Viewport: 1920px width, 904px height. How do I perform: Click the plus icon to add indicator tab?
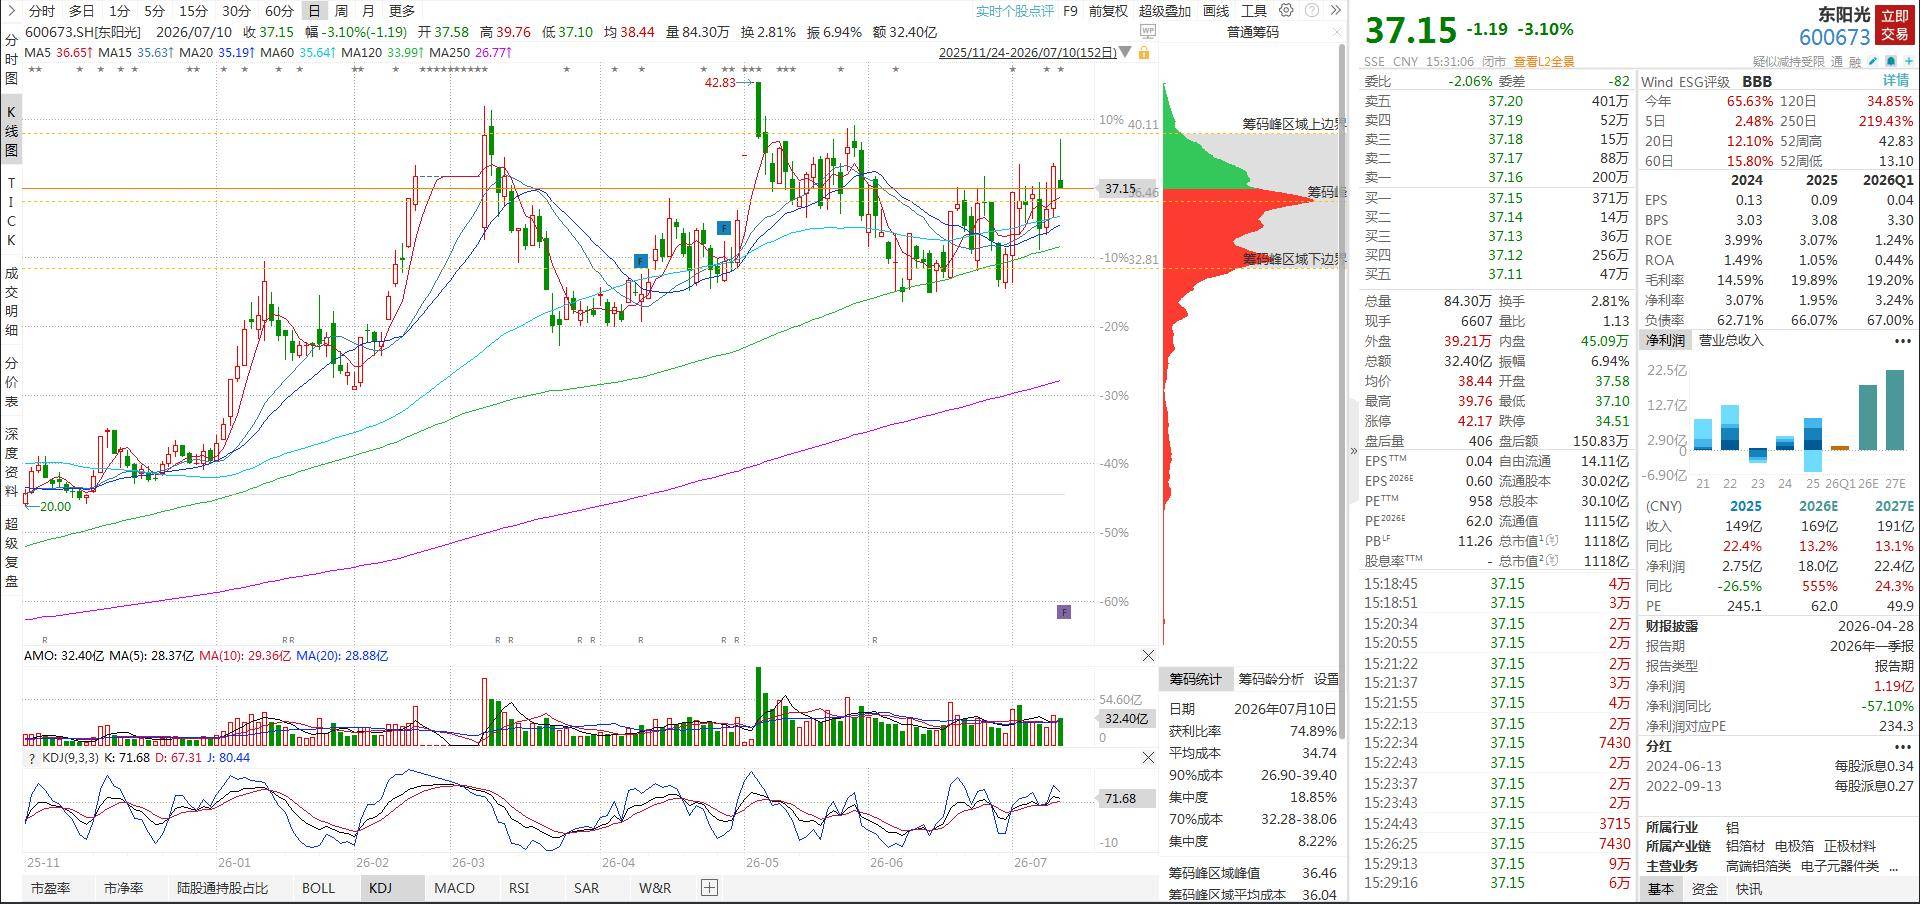point(709,887)
